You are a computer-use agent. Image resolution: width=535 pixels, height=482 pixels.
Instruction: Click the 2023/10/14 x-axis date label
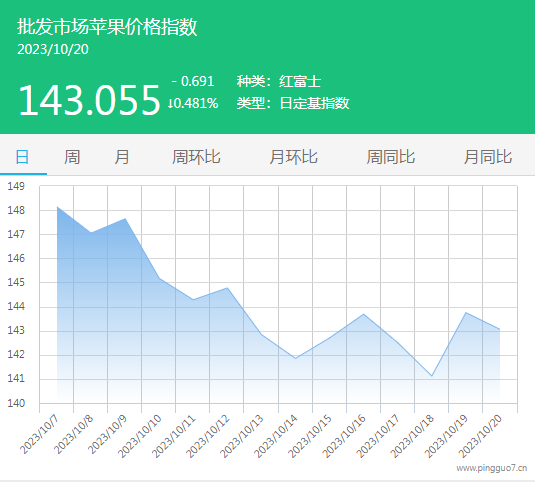point(276,436)
